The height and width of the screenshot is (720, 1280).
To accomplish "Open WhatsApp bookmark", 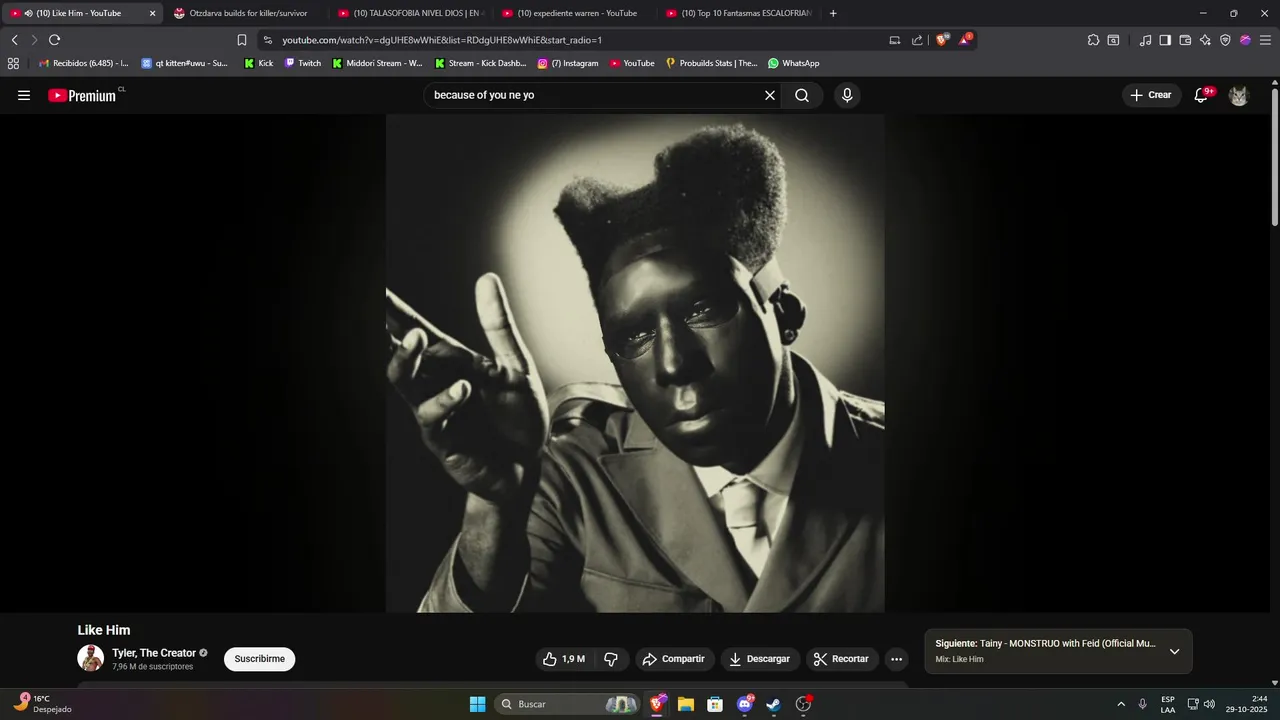I will (793, 63).
